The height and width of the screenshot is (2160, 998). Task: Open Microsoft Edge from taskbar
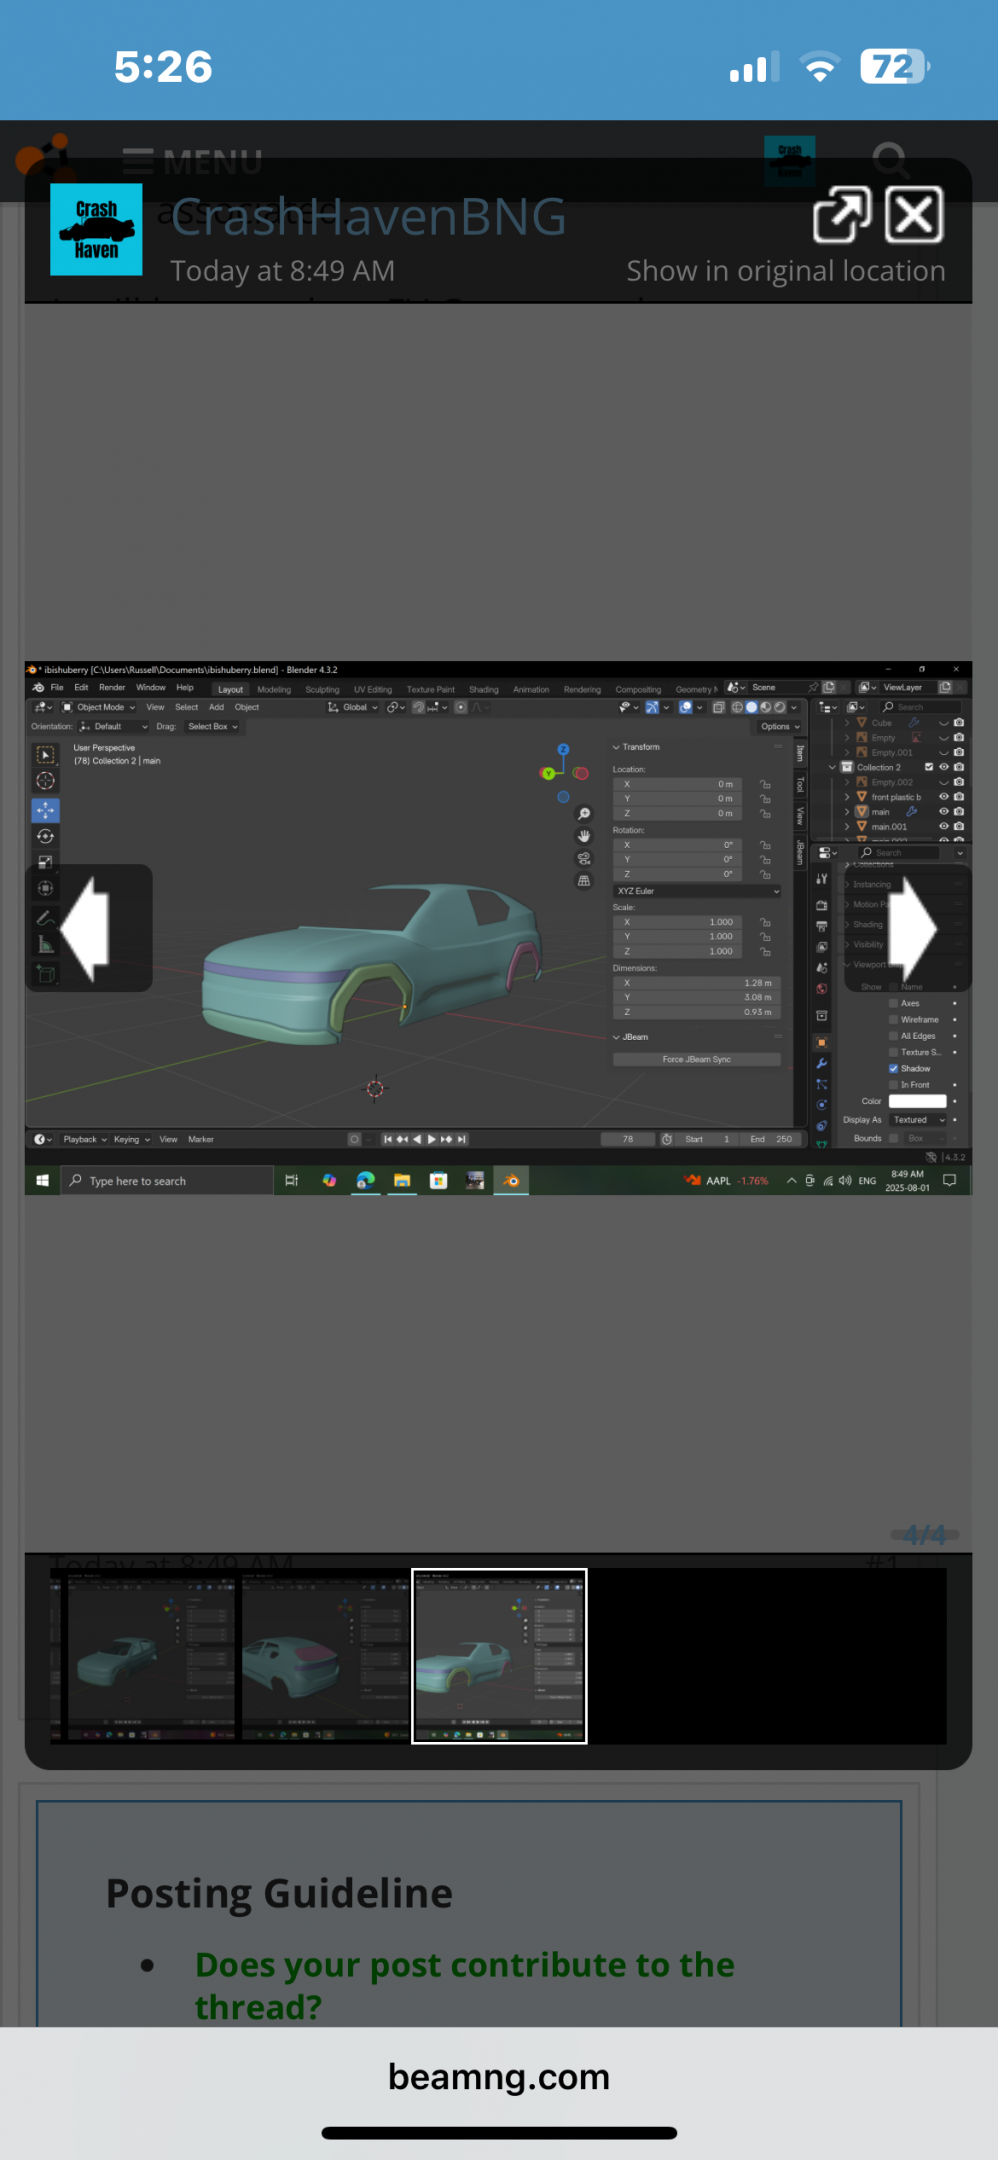(366, 1180)
